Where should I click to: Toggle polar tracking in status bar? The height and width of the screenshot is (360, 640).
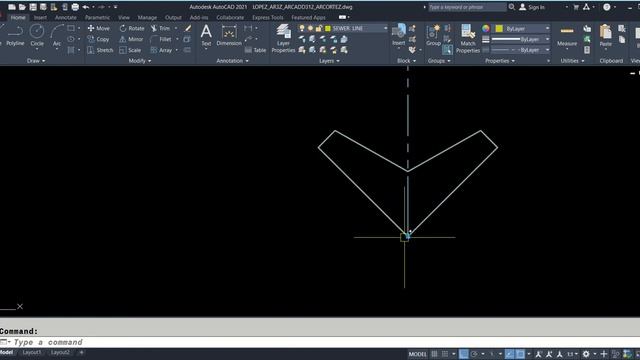[x=474, y=354]
